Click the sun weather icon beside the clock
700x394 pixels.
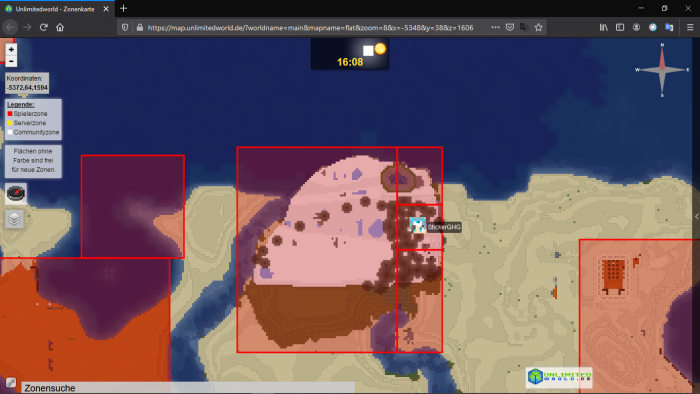[x=380, y=49]
